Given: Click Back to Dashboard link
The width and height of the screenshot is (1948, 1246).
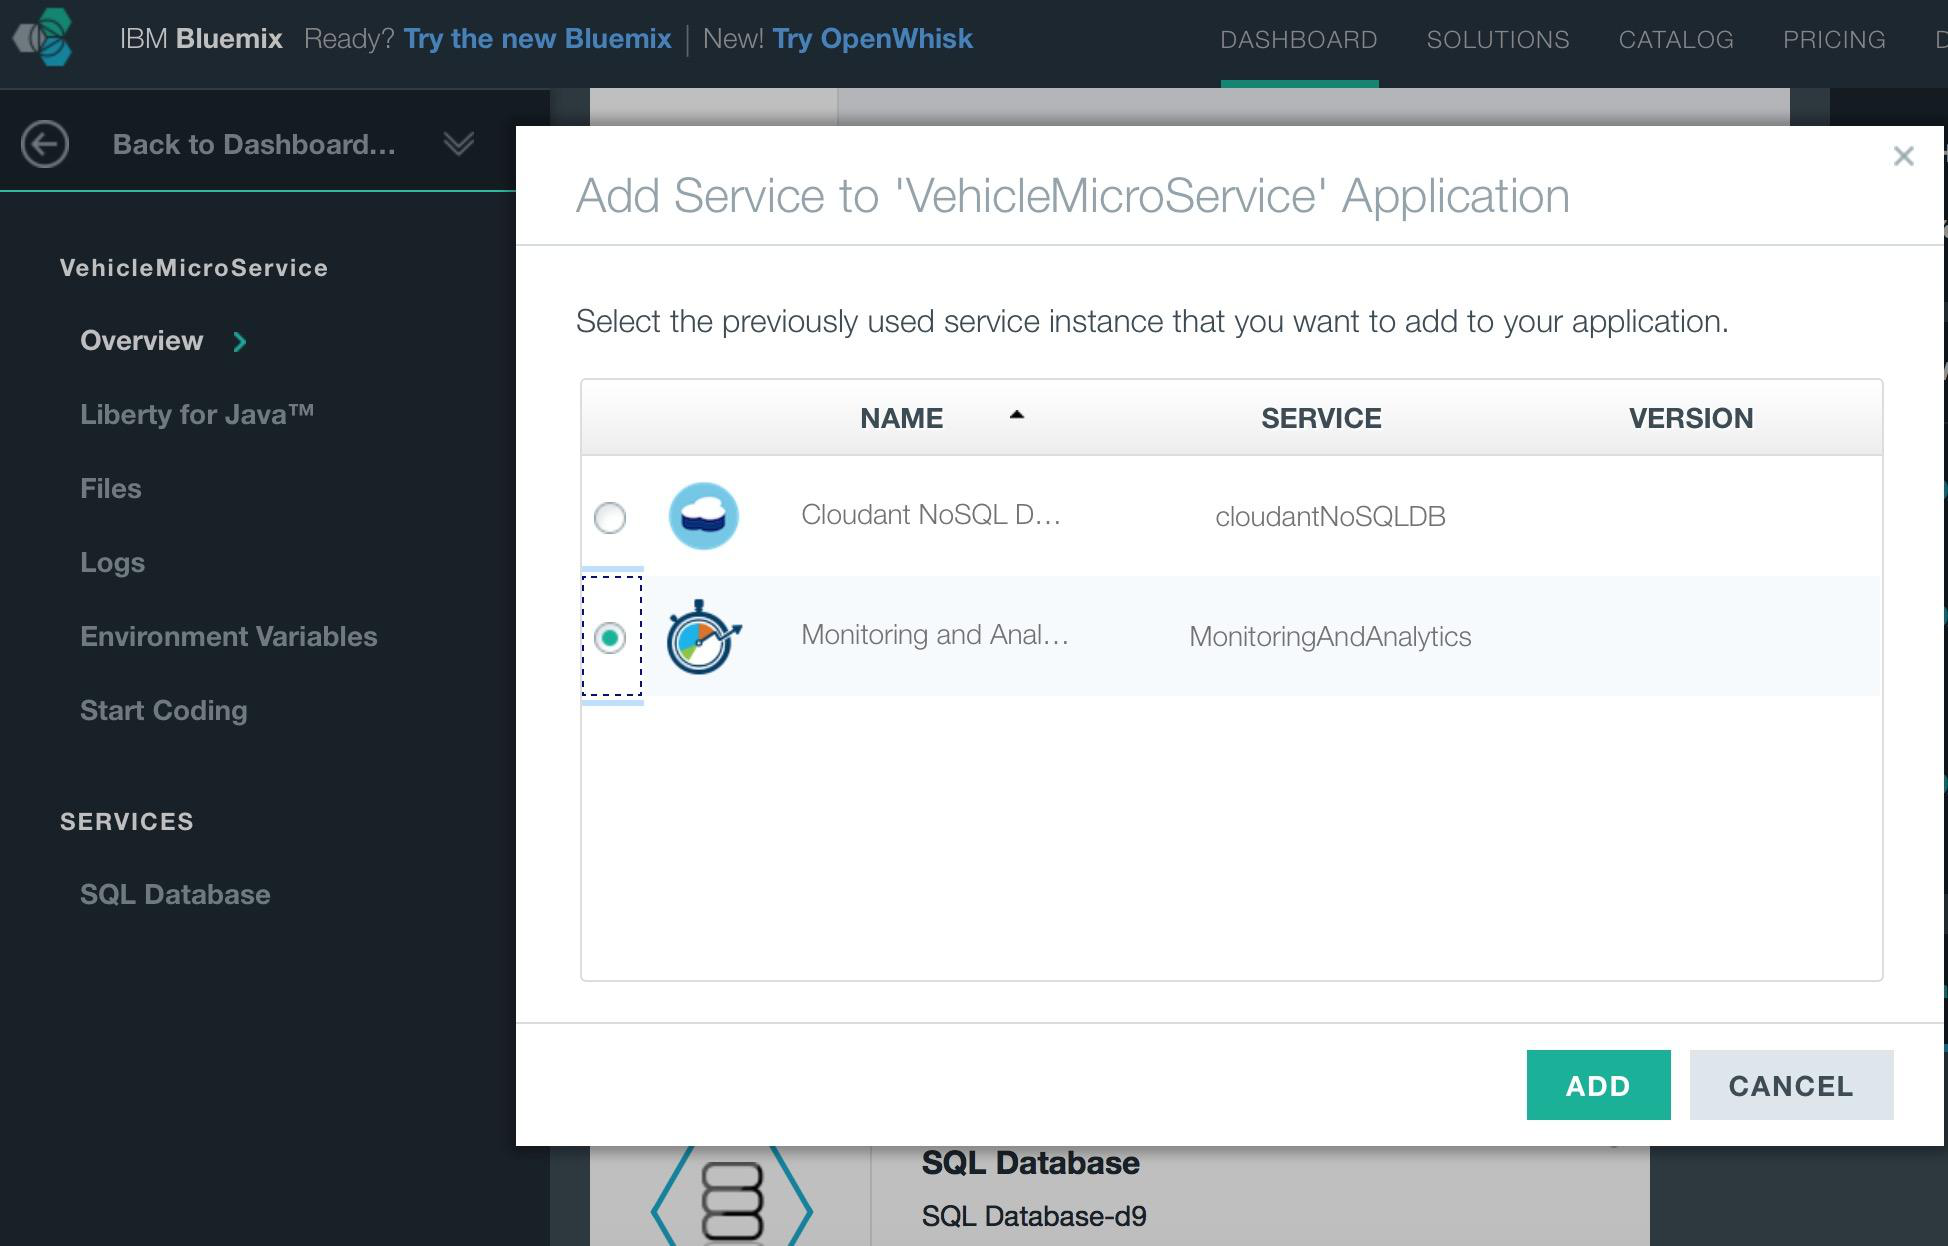Looking at the screenshot, I should point(254,144).
